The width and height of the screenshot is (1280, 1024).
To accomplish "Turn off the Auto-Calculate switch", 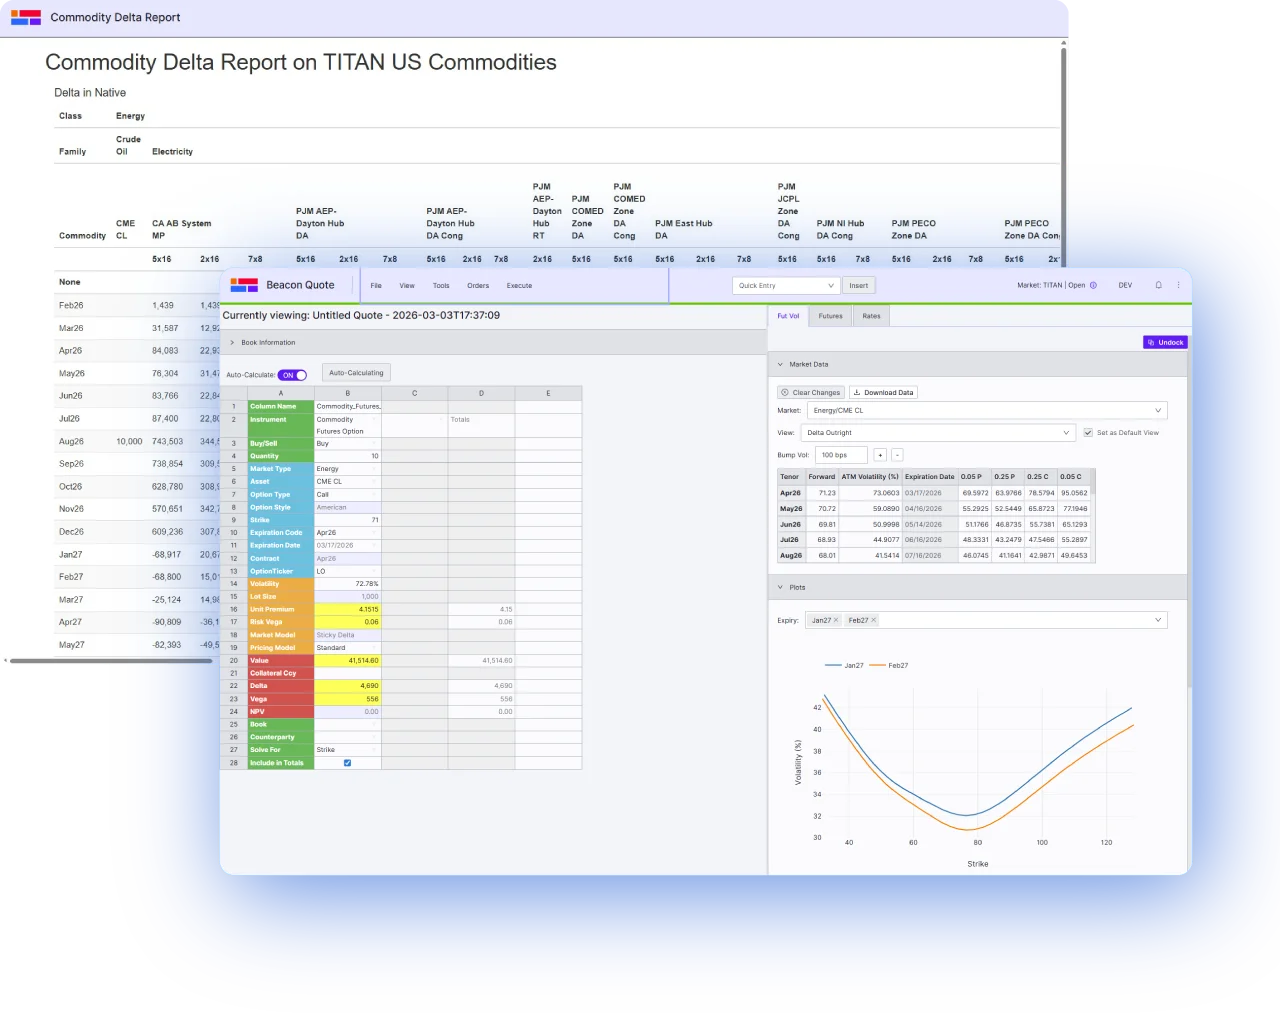I will click(293, 375).
